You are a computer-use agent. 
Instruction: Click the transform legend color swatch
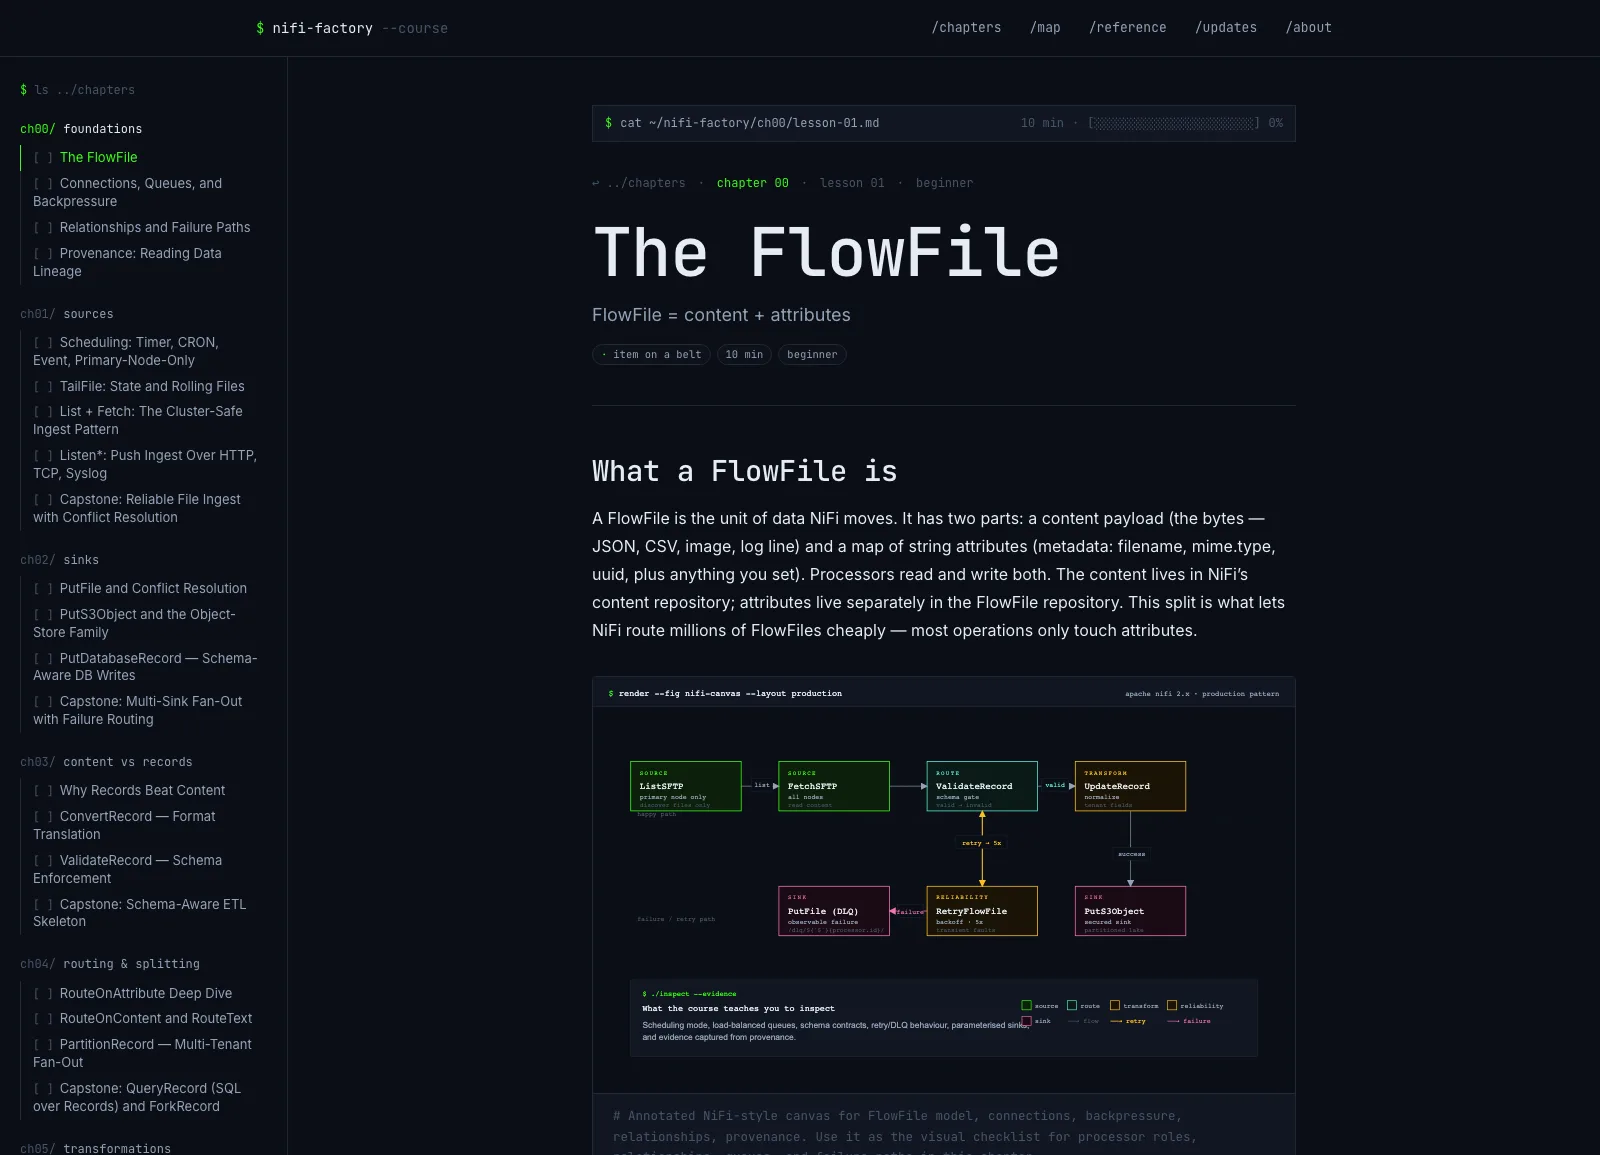pyautogui.click(x=1114, y=1005)
